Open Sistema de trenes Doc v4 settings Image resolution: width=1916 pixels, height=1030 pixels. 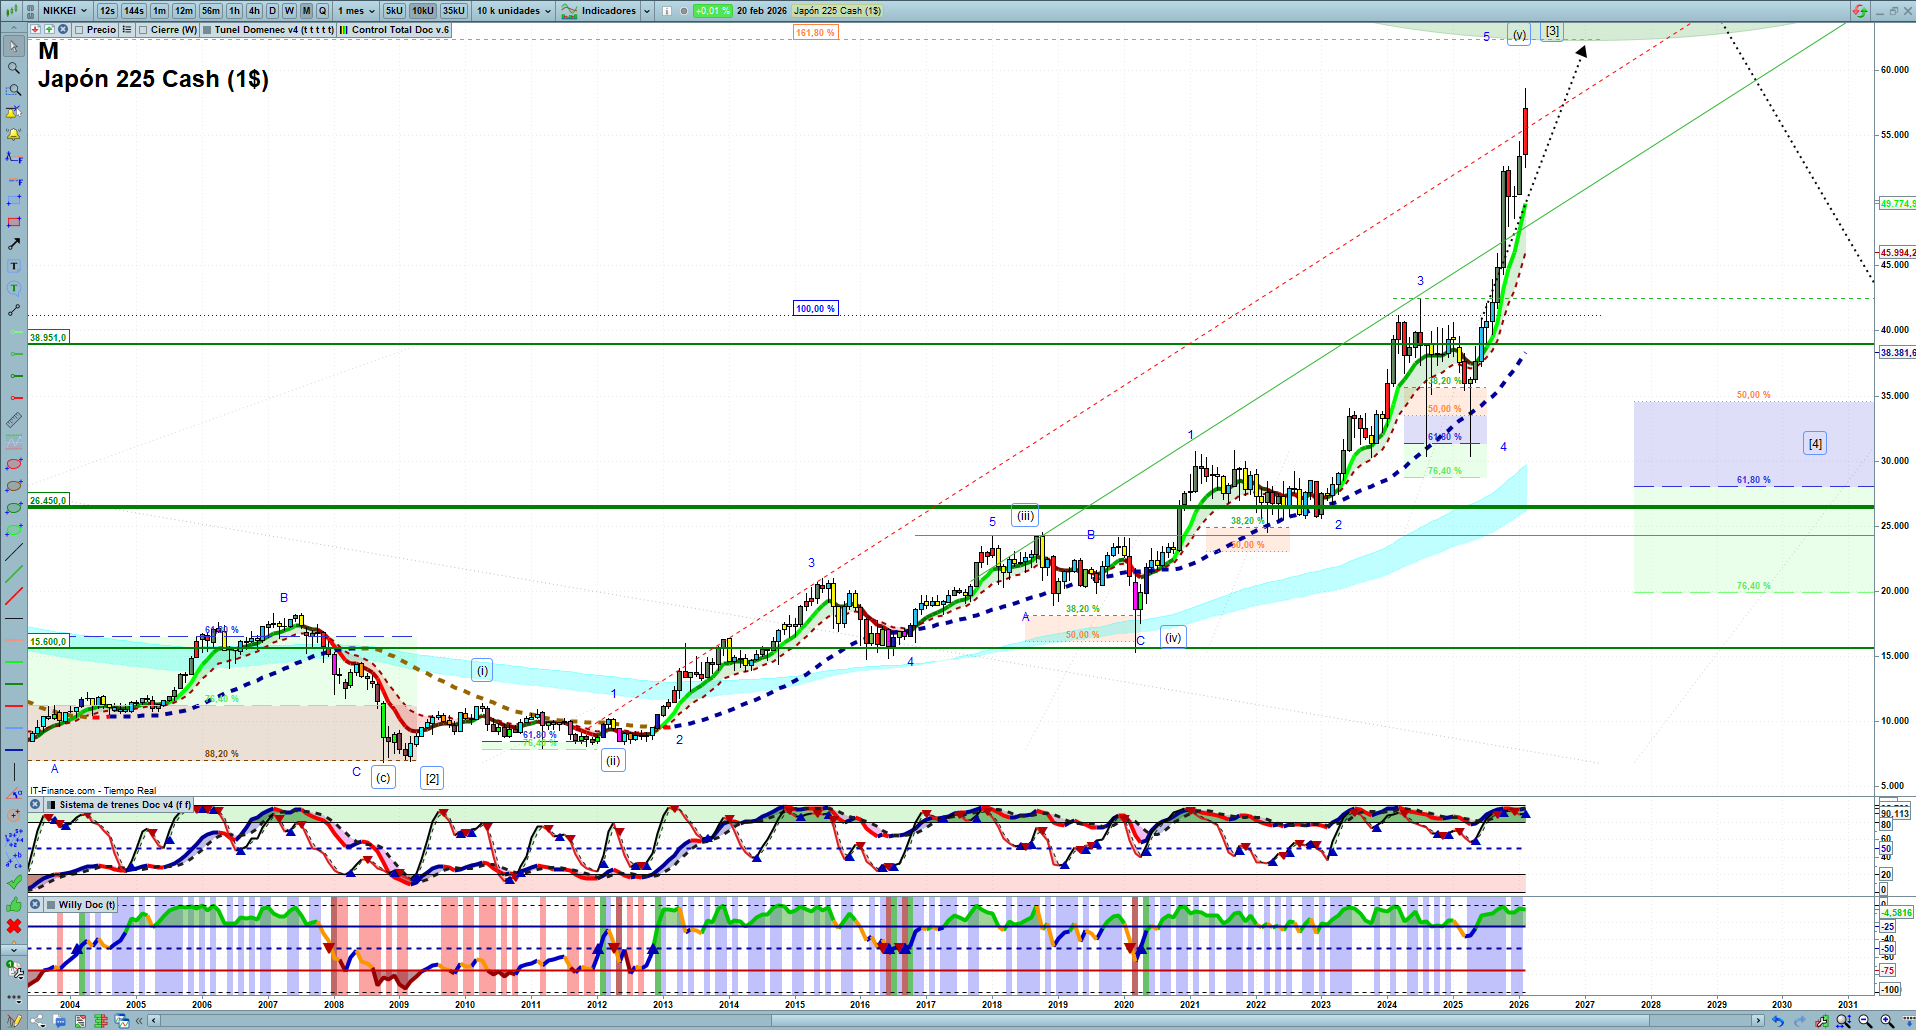(x=119, y=805)
